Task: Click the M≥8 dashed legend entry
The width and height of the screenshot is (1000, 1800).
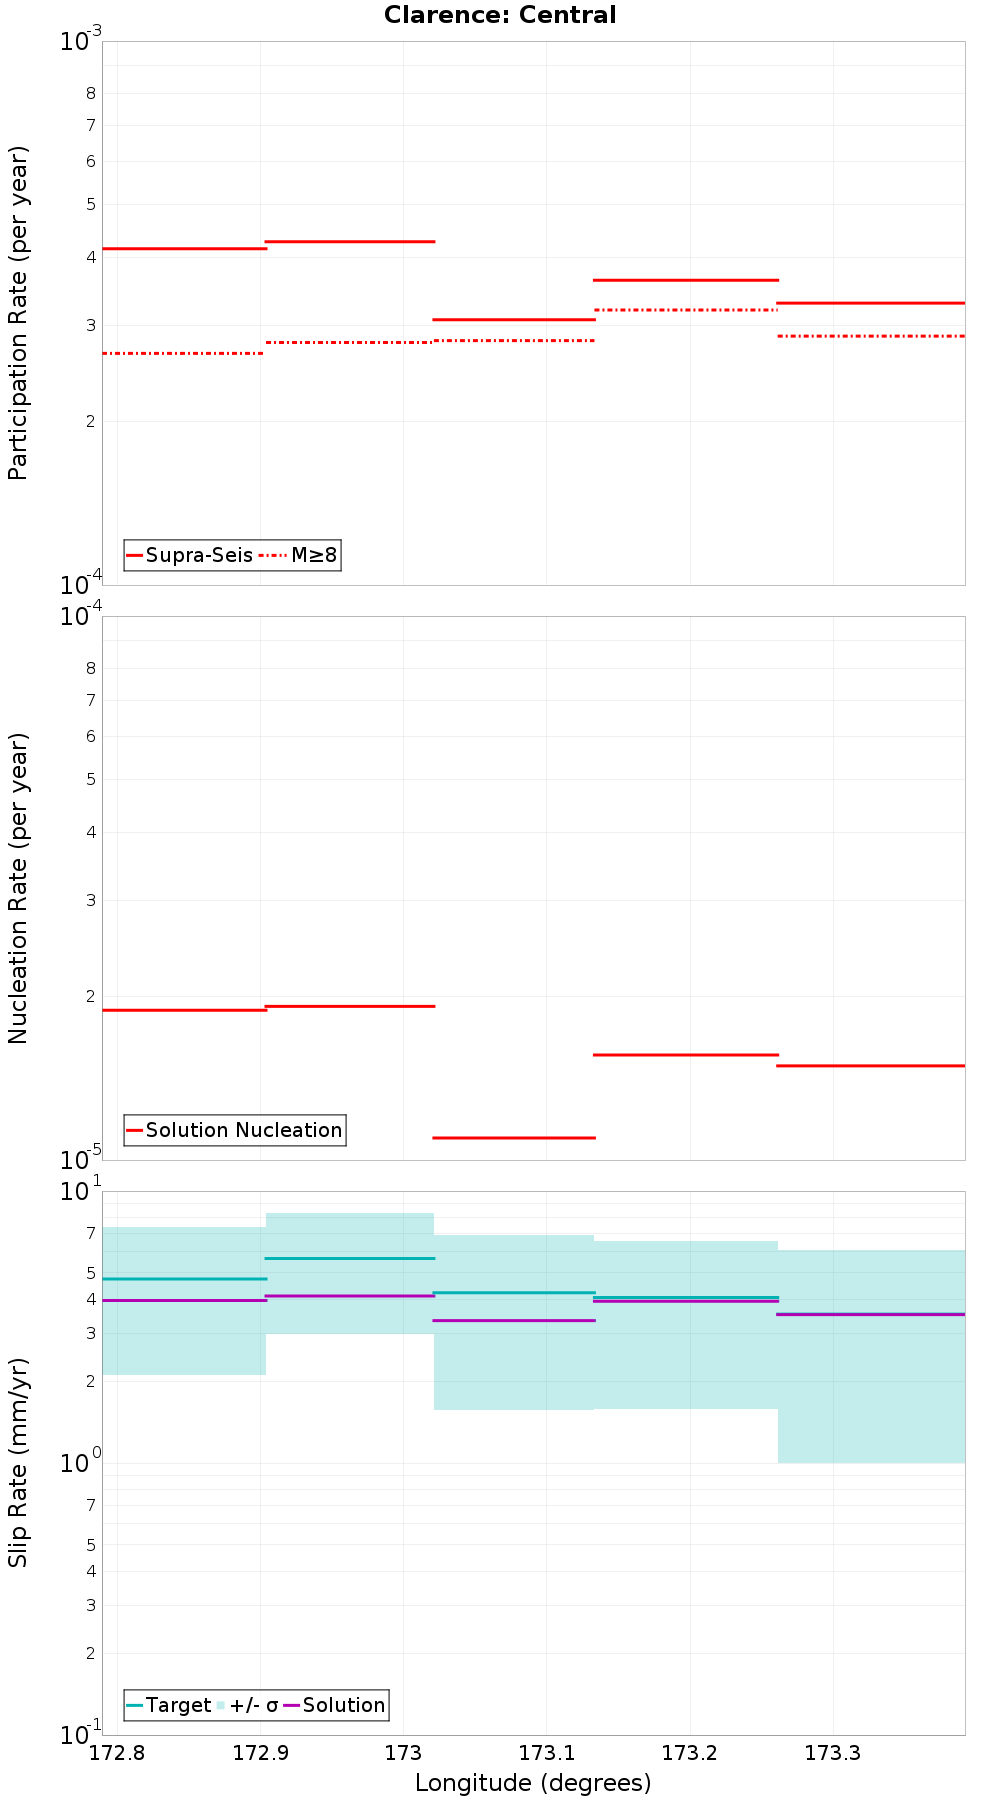Action: point(298,555)
